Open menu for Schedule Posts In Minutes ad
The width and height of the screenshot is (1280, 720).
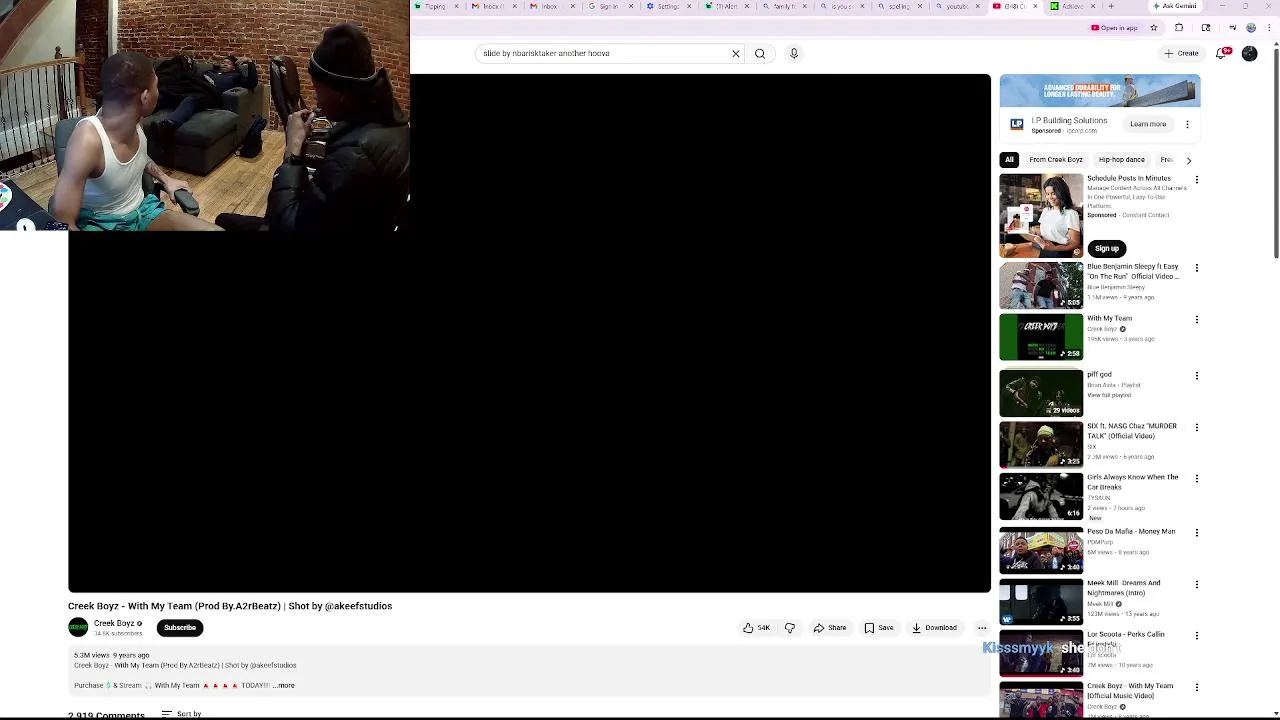(x=1196, y=180)
